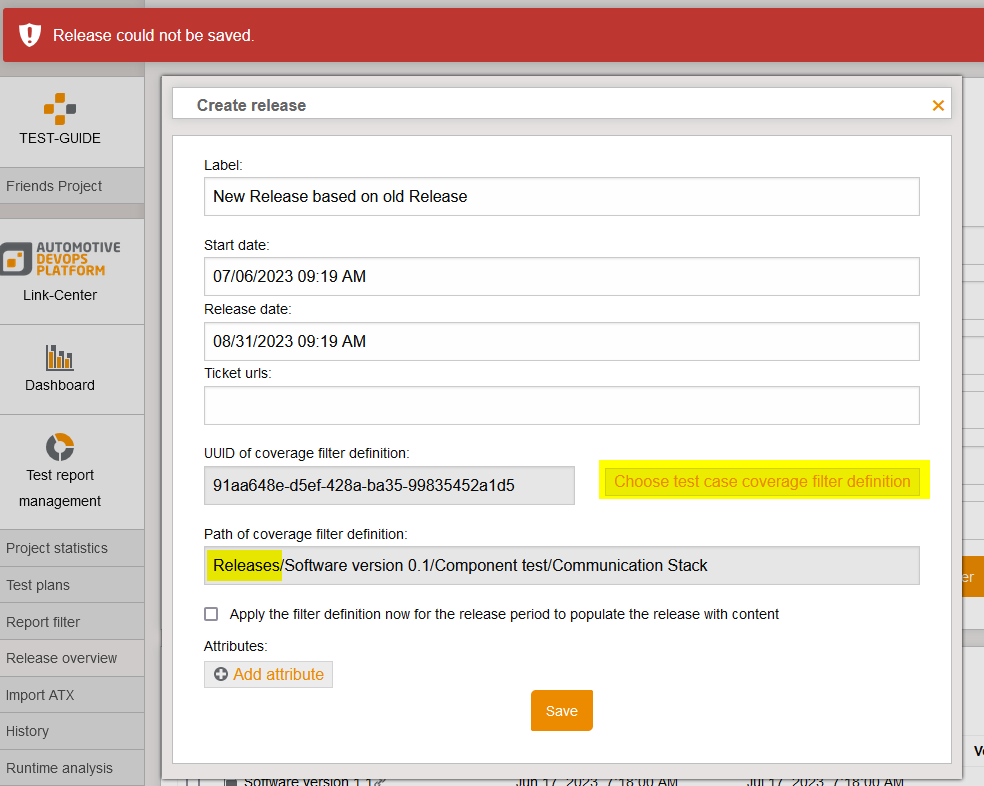
Task: Click Choose test case coverage filter definition
Action: 762,481
